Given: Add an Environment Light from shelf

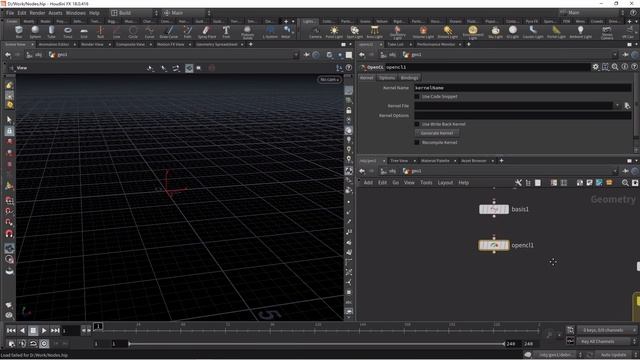Looking at the screenshot, I should (473, 32).
